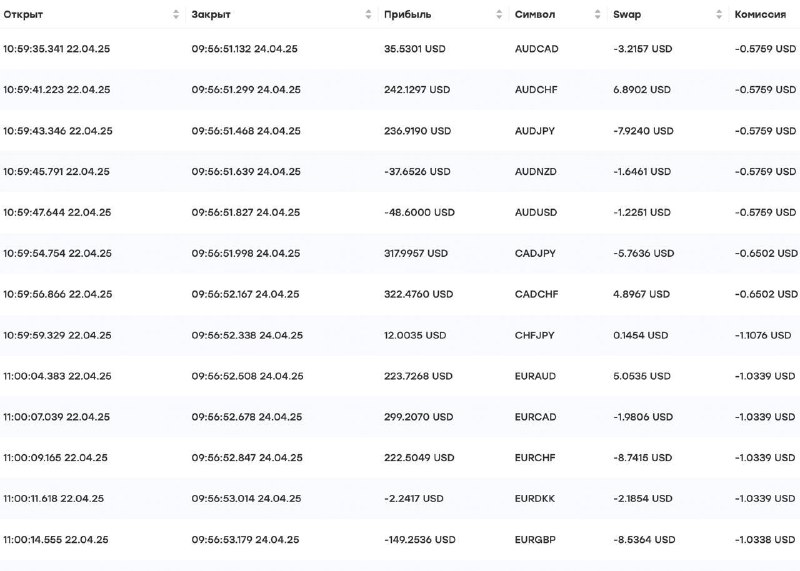Viewport: 800px width, 571px height.
Task: Sort using the Swap column arrows
Action: pyautogui.click(x=719, y=14)
